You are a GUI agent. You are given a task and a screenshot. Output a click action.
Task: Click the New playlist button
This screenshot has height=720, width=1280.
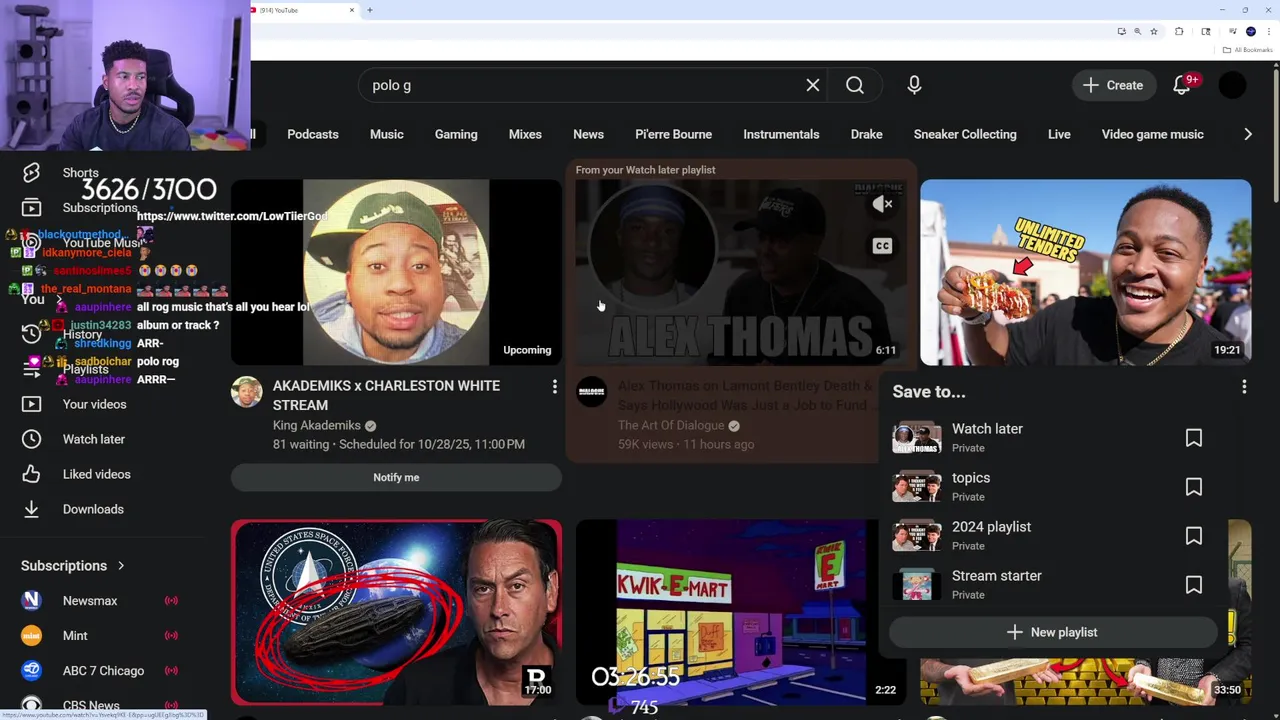tap(1052, 632)
